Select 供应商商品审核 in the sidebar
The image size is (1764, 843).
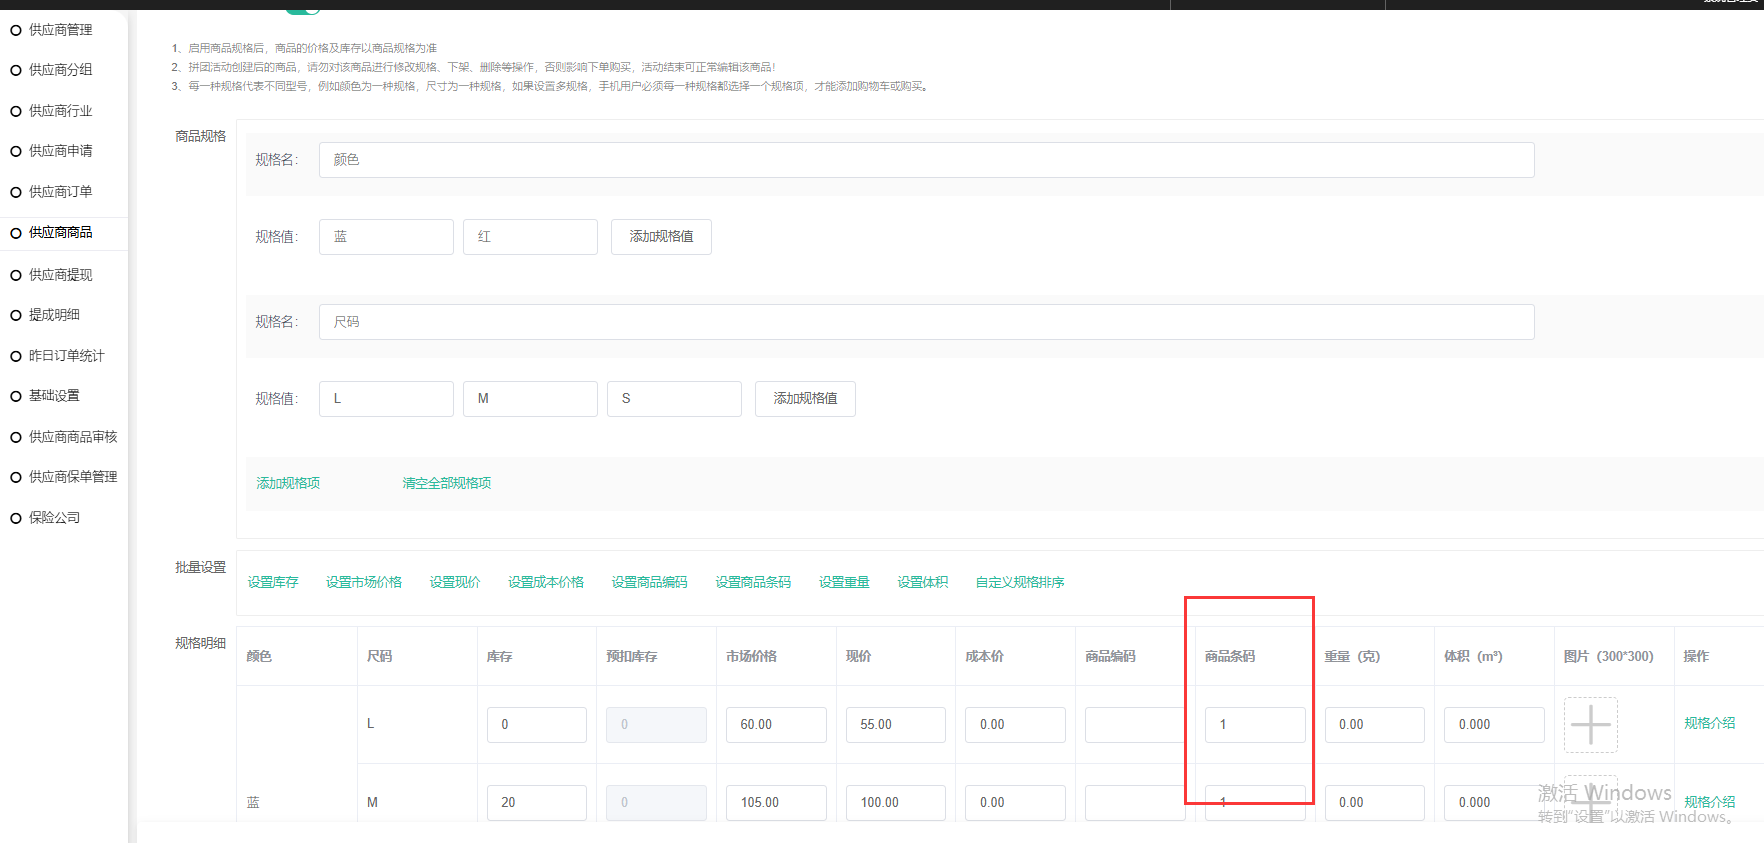tap(72, 437)
